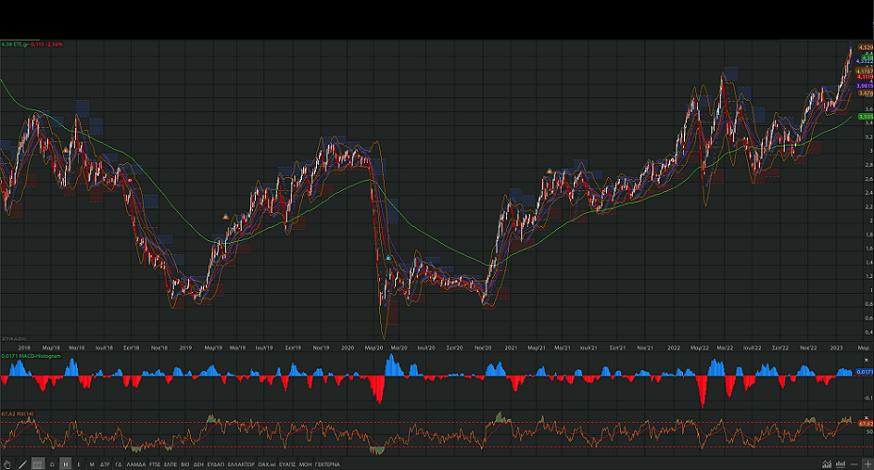Viewport: 874px width, 470px height.
Task: Switch to H timeframe
Action: (65, 464)
